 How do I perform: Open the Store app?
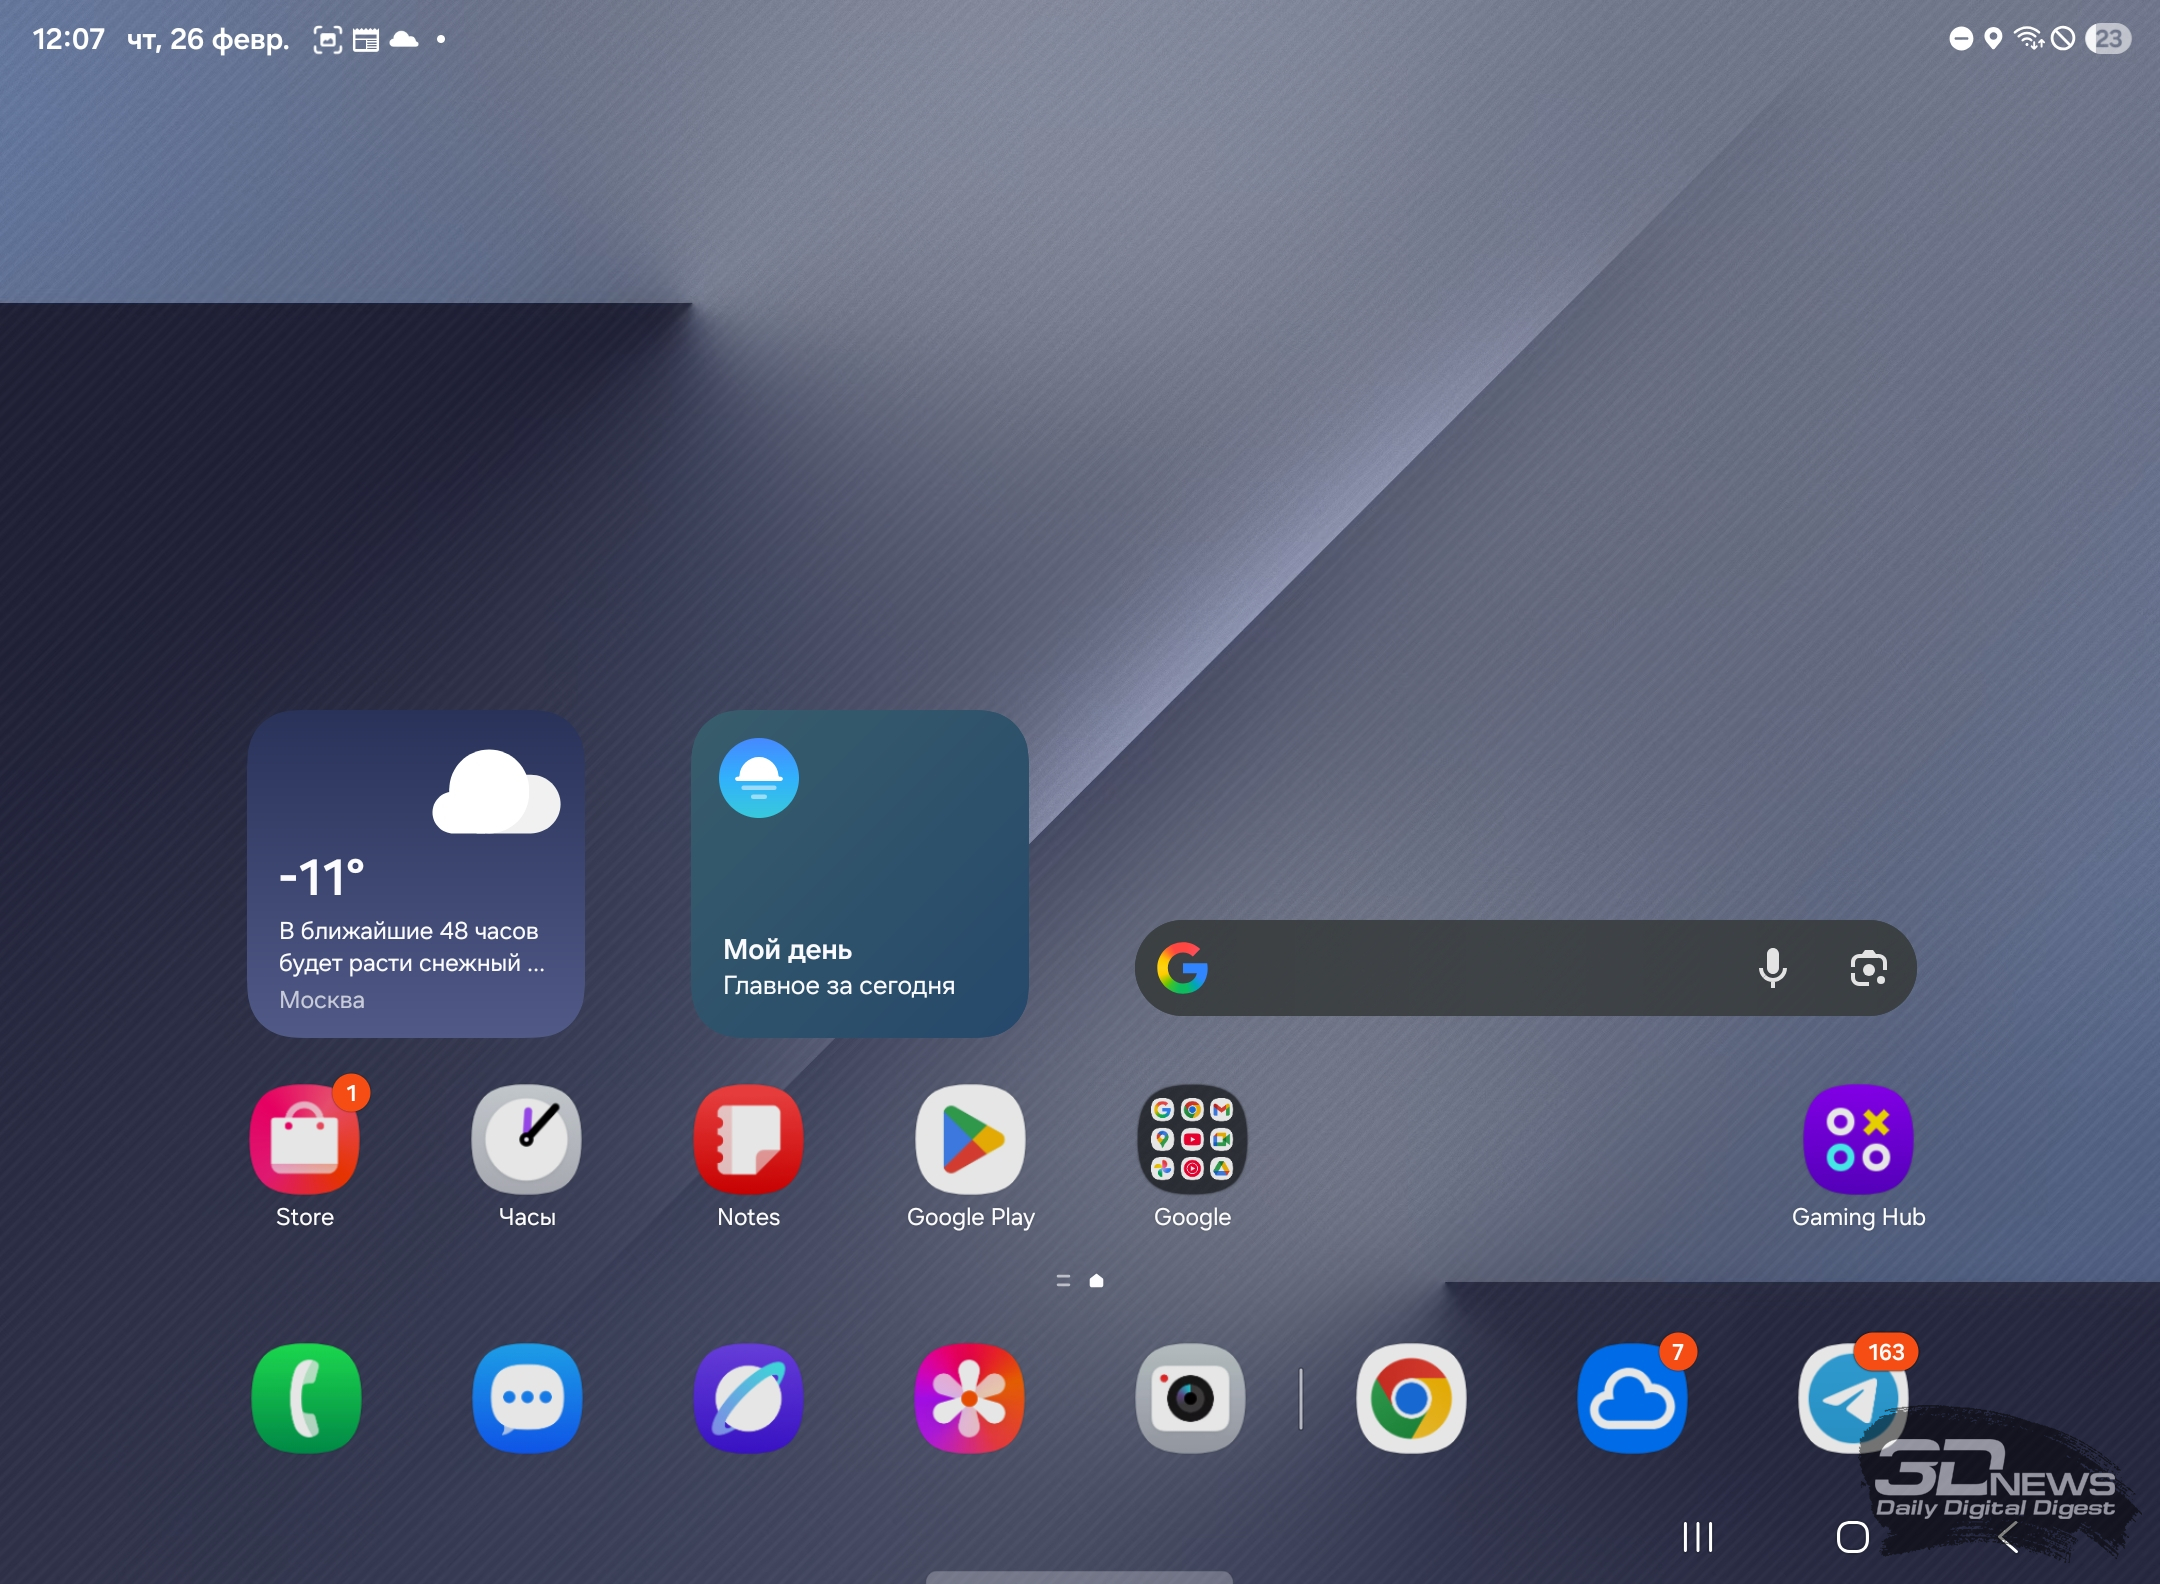(x=305, y=1140)
